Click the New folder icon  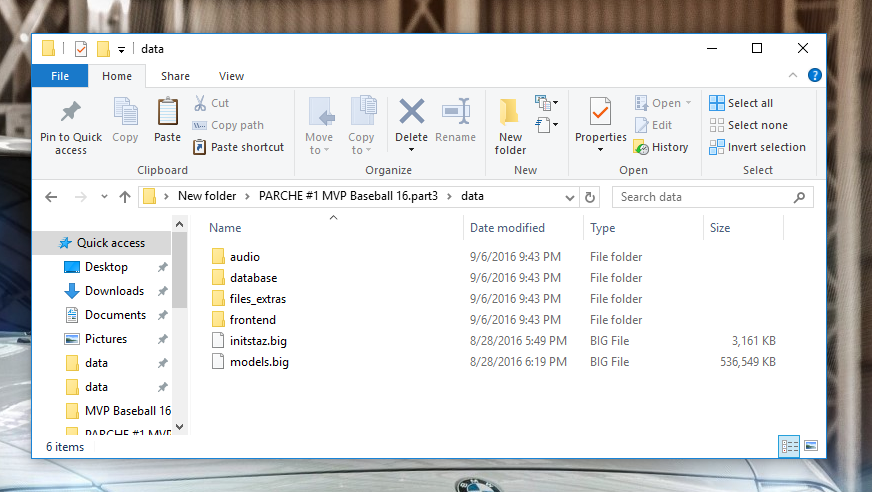(510, 112)
